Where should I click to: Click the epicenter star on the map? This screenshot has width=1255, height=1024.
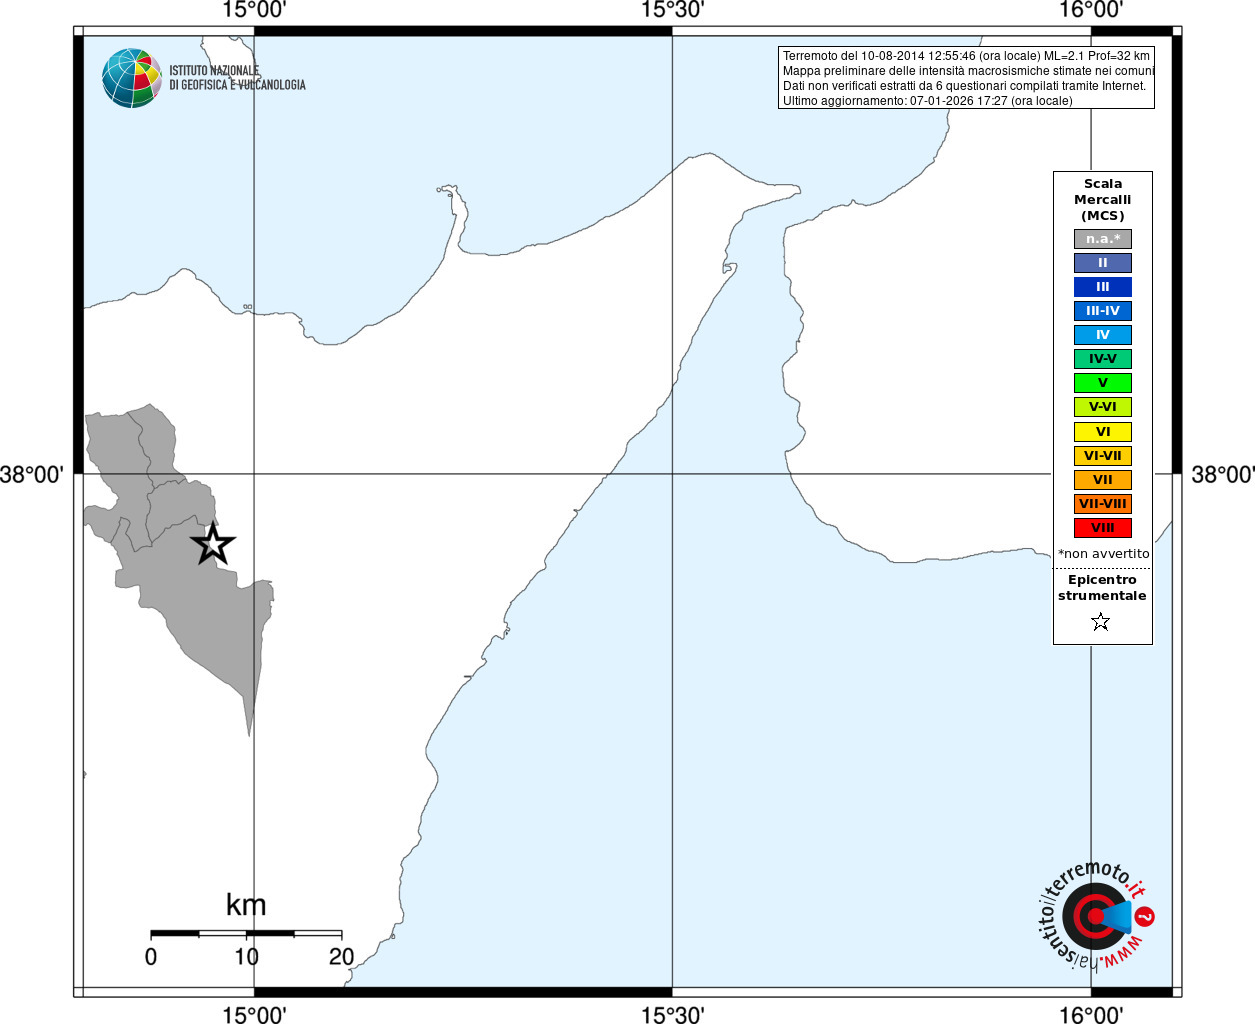click(213, 544)
